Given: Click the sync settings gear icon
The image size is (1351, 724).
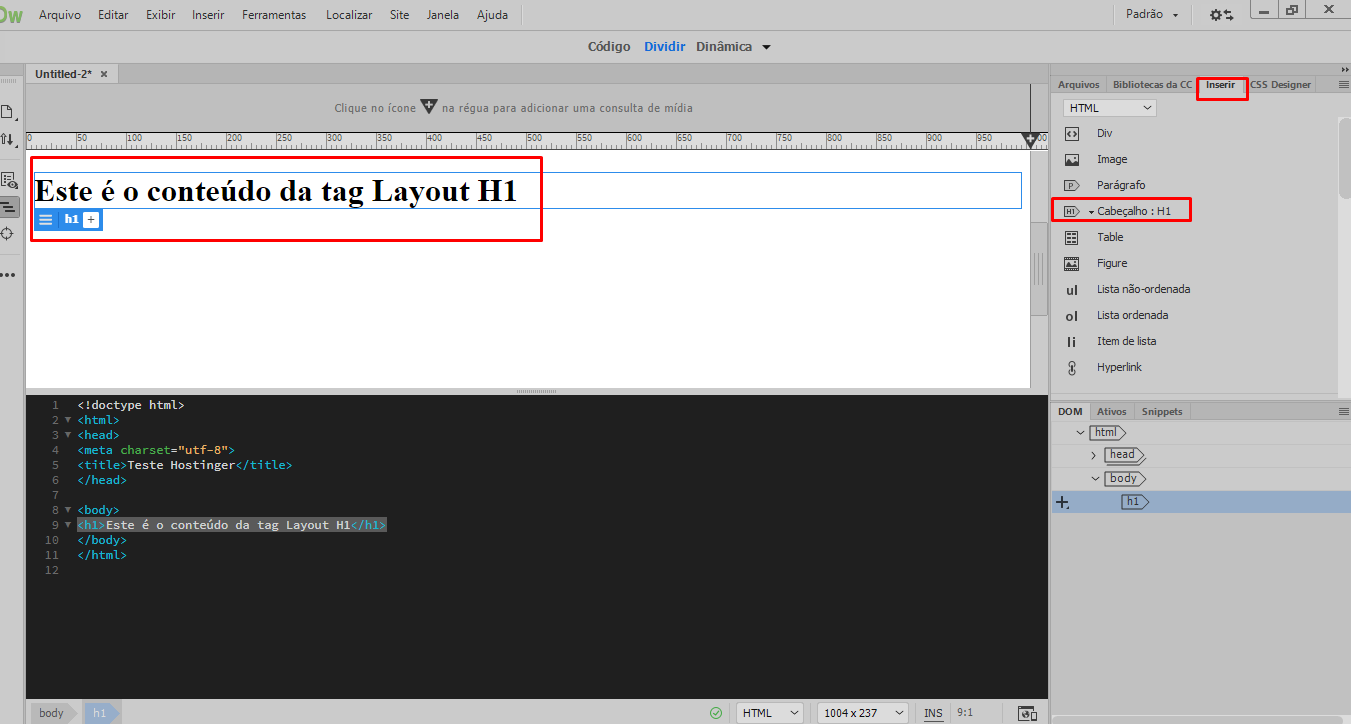Looking at the screenshot, I should [1221, 15].
